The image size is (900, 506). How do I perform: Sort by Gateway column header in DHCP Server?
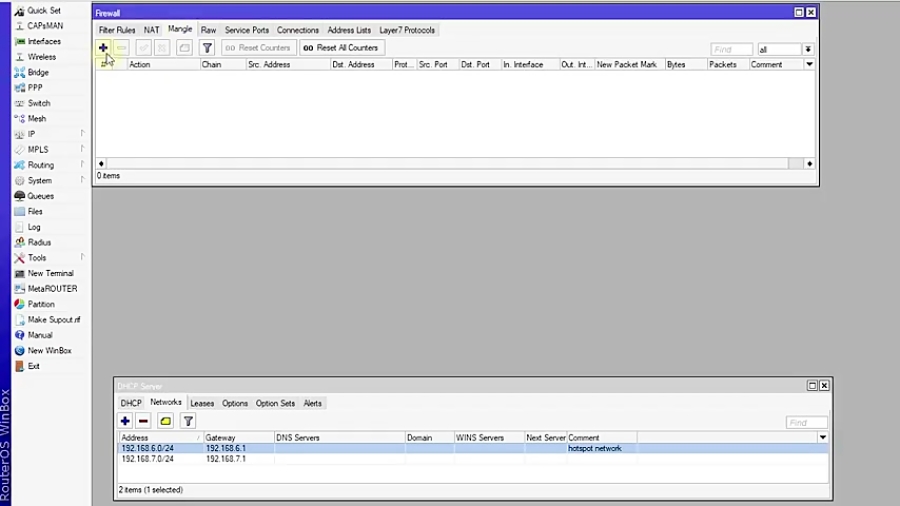pyautogui.click(x=238, y=437)
